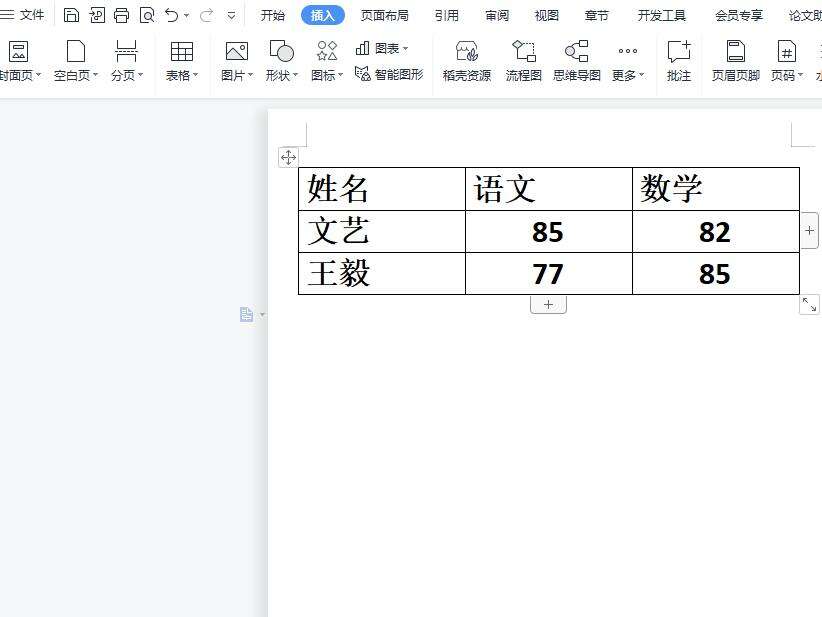This screenshot has height=617, width=822.
Task: Click the table move handle icon
Action: coord(288,157)
